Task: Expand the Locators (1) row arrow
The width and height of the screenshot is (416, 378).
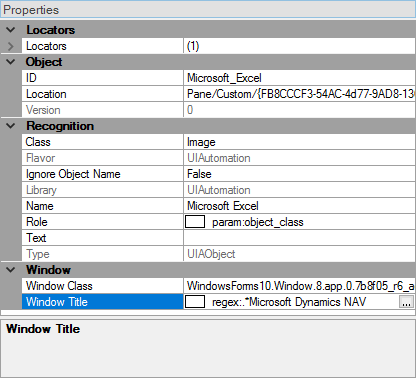Action: [x=11, y=46]
